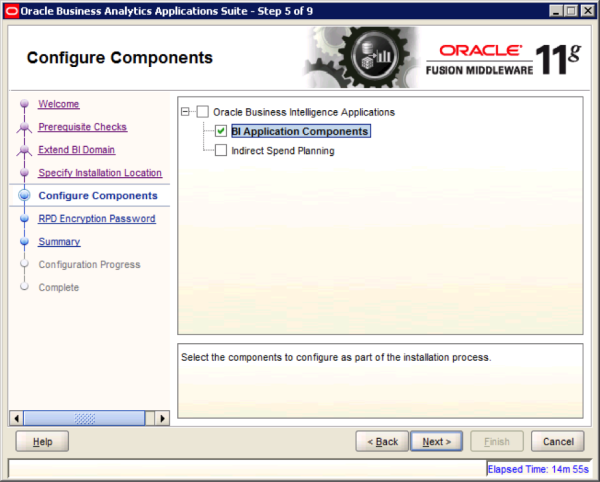600x482 pixels.
Task: Click the left panel horizontal scrollbar thumb
Action: click(x=84, y=417)
